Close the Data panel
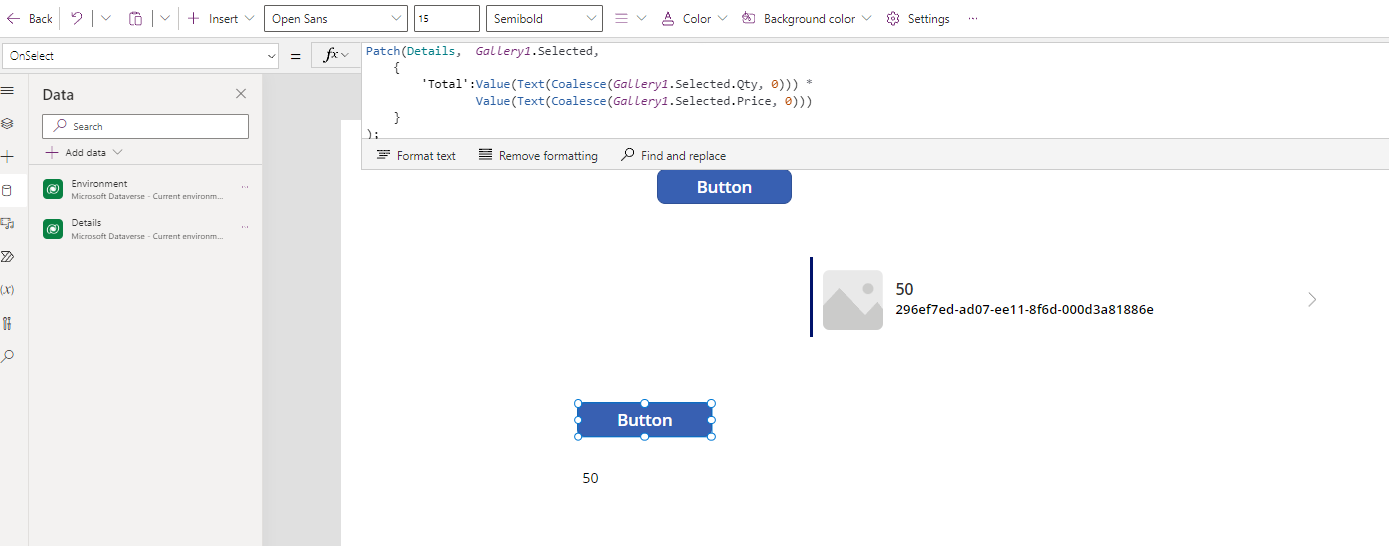Viewport: 1389px width, 546px height. pos(241,94)
